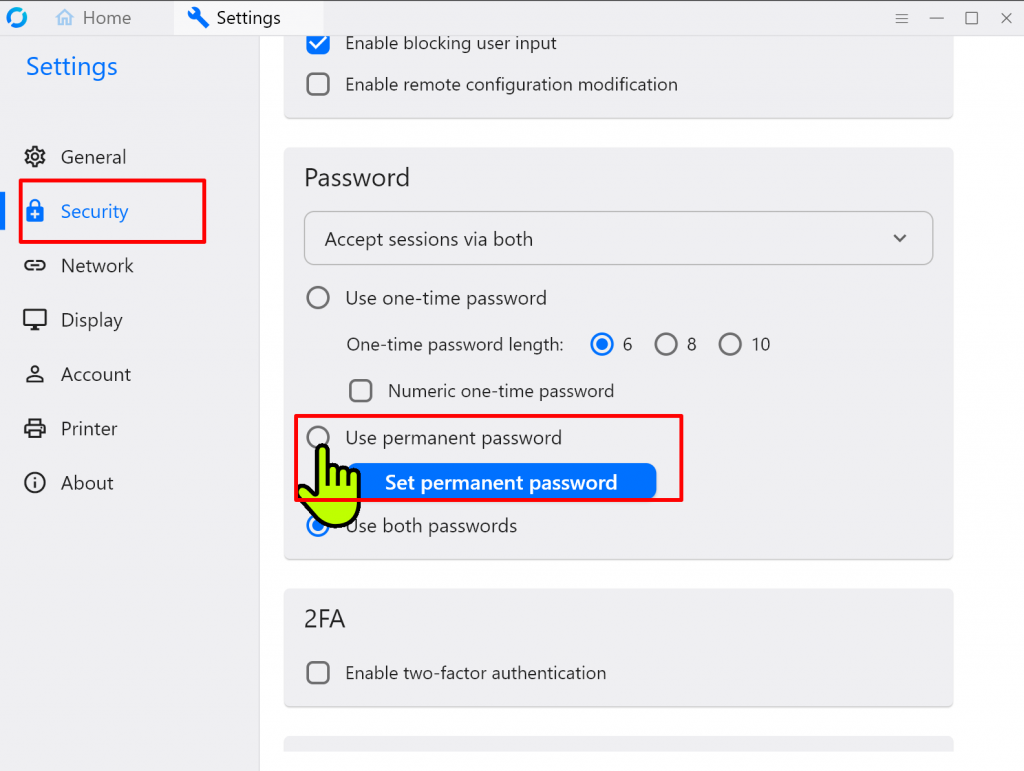Click the RustDesk logo icon
This screenshot has height=771, width=1024.
pos(16,18)
